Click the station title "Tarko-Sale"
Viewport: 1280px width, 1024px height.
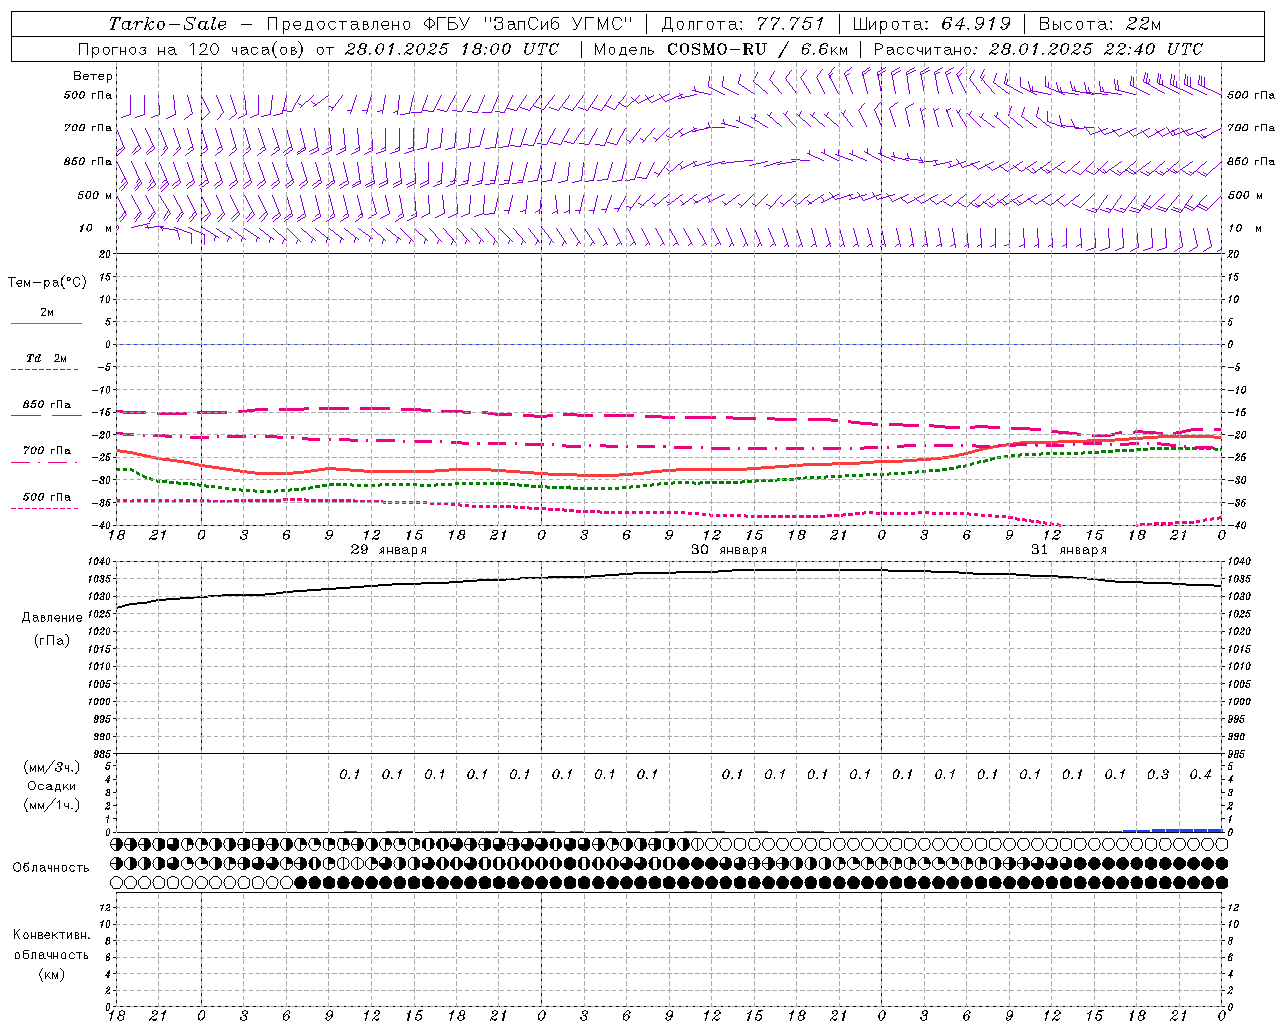point(167,24)
